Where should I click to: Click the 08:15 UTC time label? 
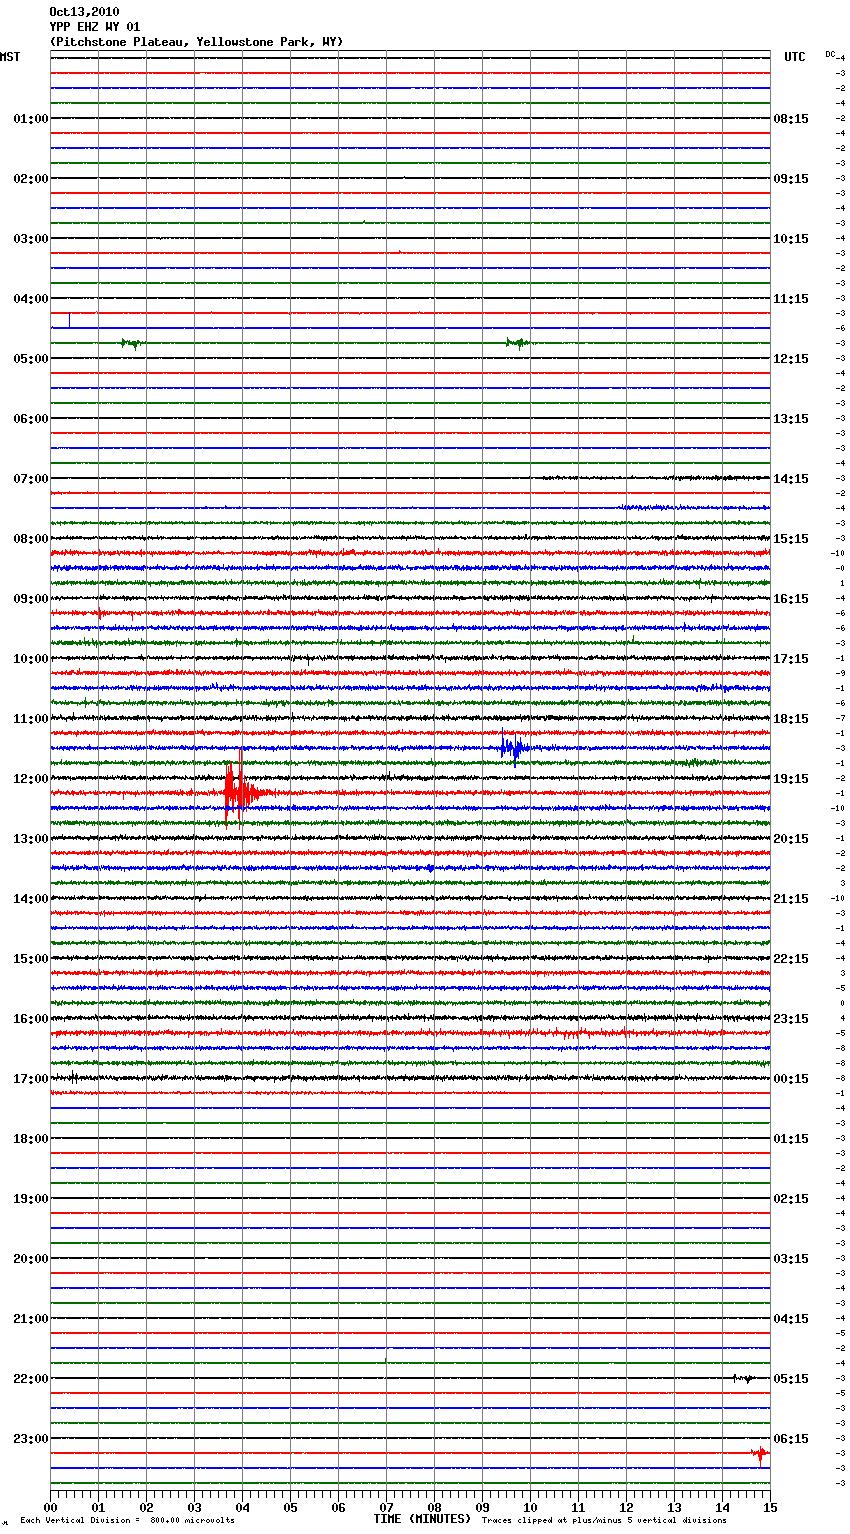[x=791, y=119]
